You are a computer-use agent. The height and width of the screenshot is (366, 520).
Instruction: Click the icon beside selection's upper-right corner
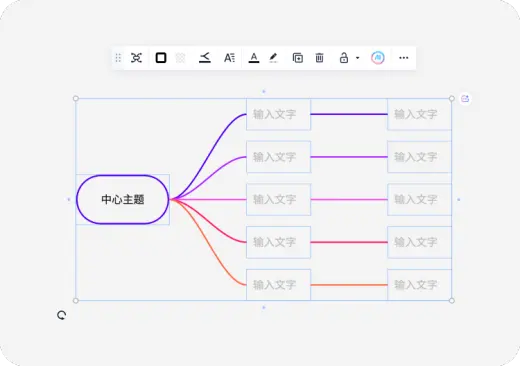(x=465, y=99)
